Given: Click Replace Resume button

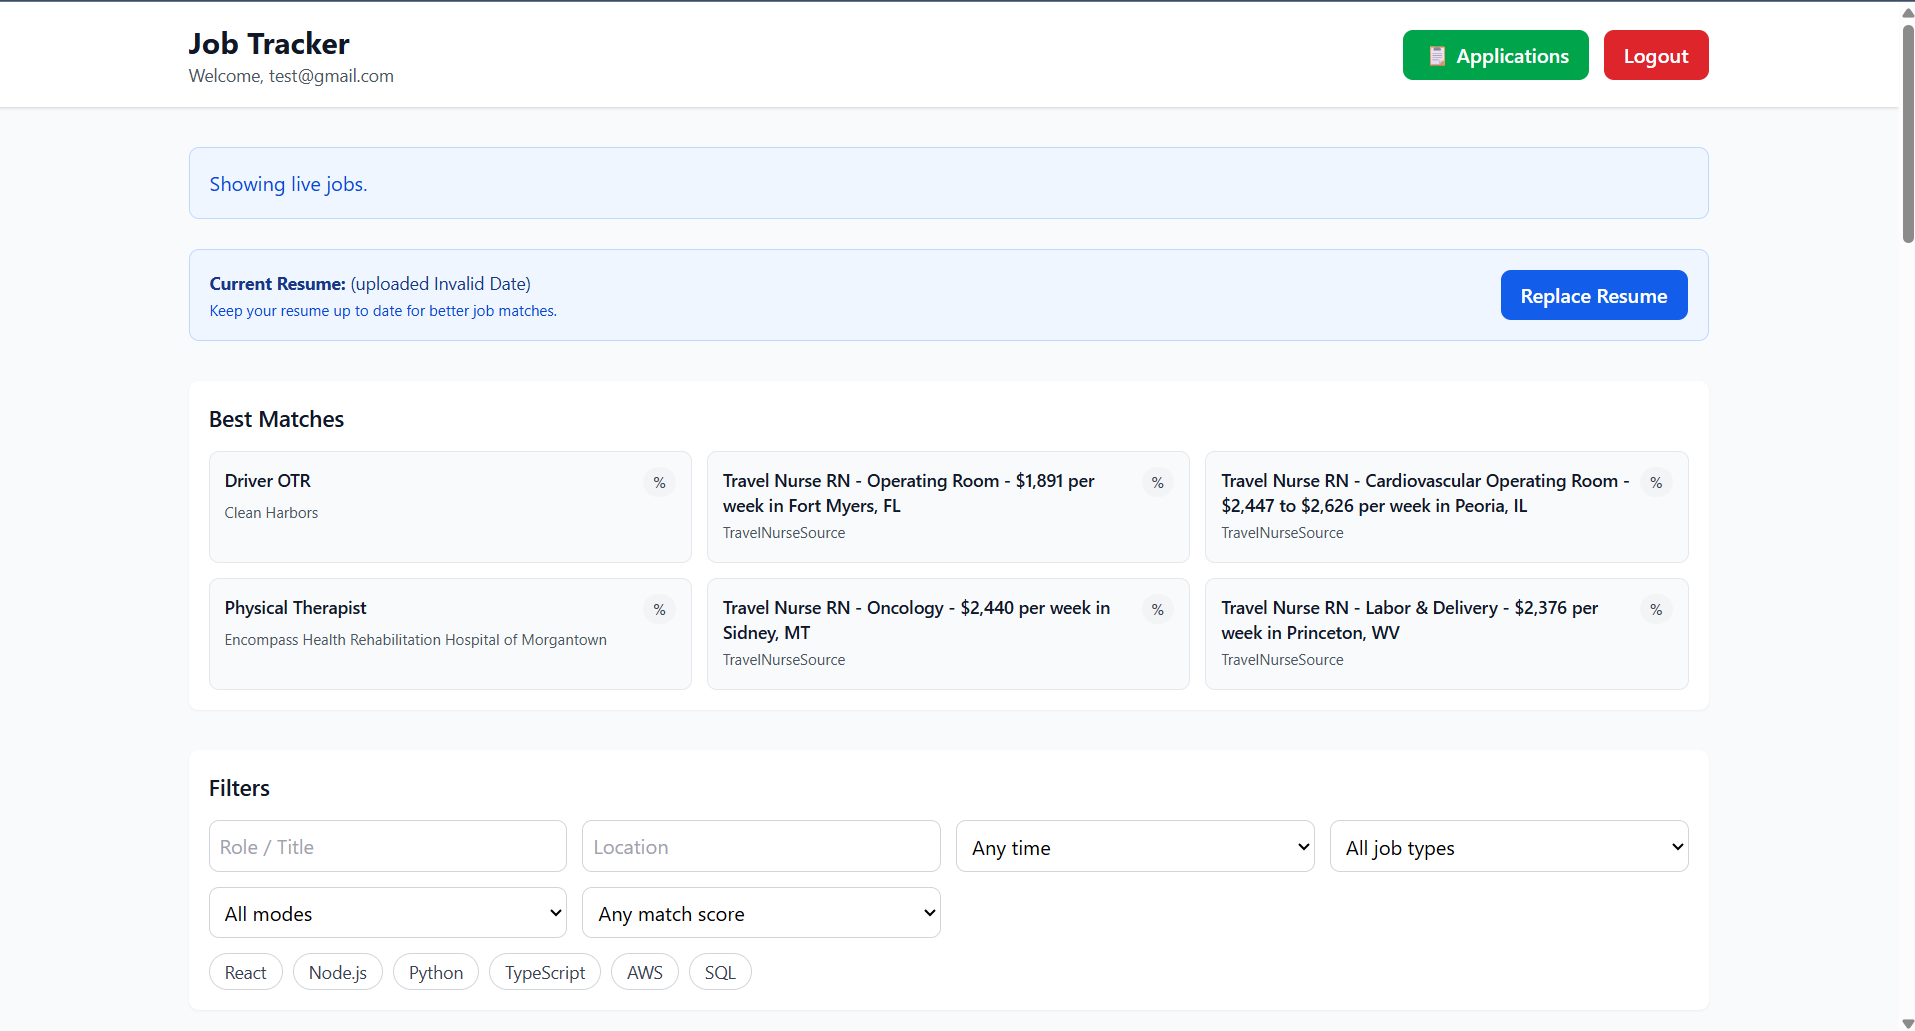Looking at the screenshot, I should coord(1594,295).
